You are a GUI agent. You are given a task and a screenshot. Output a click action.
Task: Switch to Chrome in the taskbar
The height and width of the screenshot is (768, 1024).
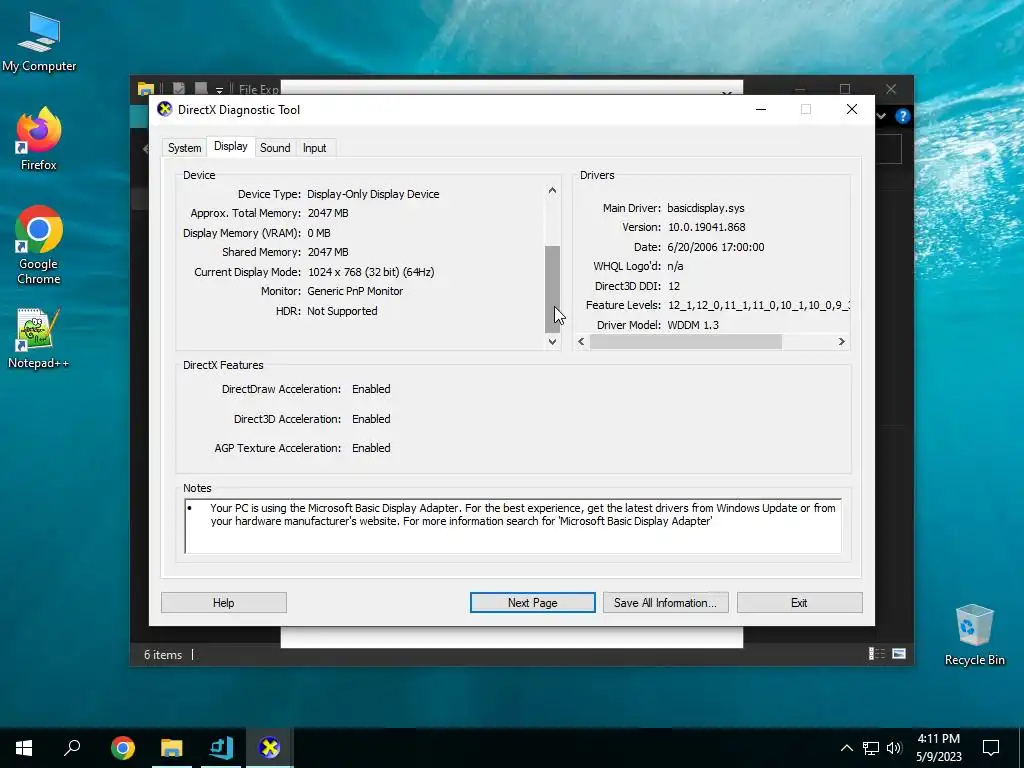[x=123, y=748]
